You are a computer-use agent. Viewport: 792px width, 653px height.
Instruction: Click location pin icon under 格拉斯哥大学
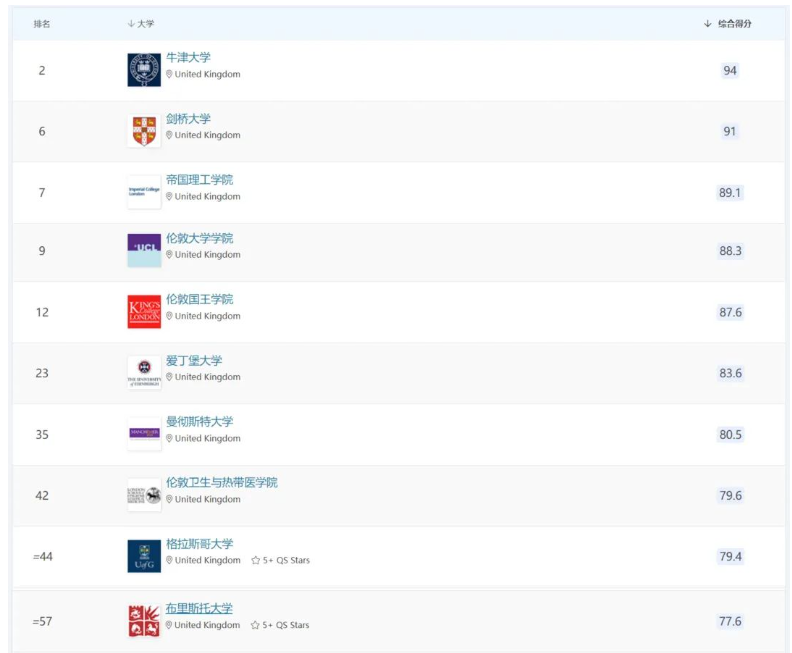click(169, 560)
